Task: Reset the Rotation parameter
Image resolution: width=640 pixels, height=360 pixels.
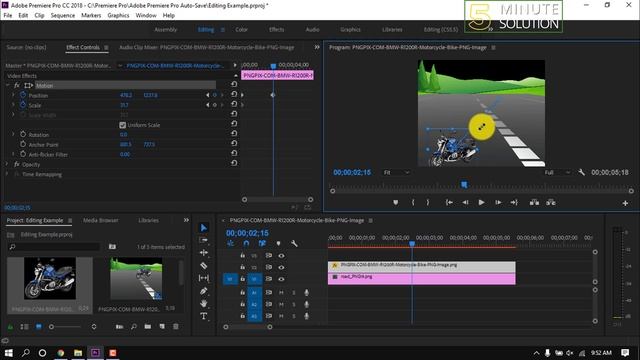Action: pyautogui.click(x=234, y=133)
